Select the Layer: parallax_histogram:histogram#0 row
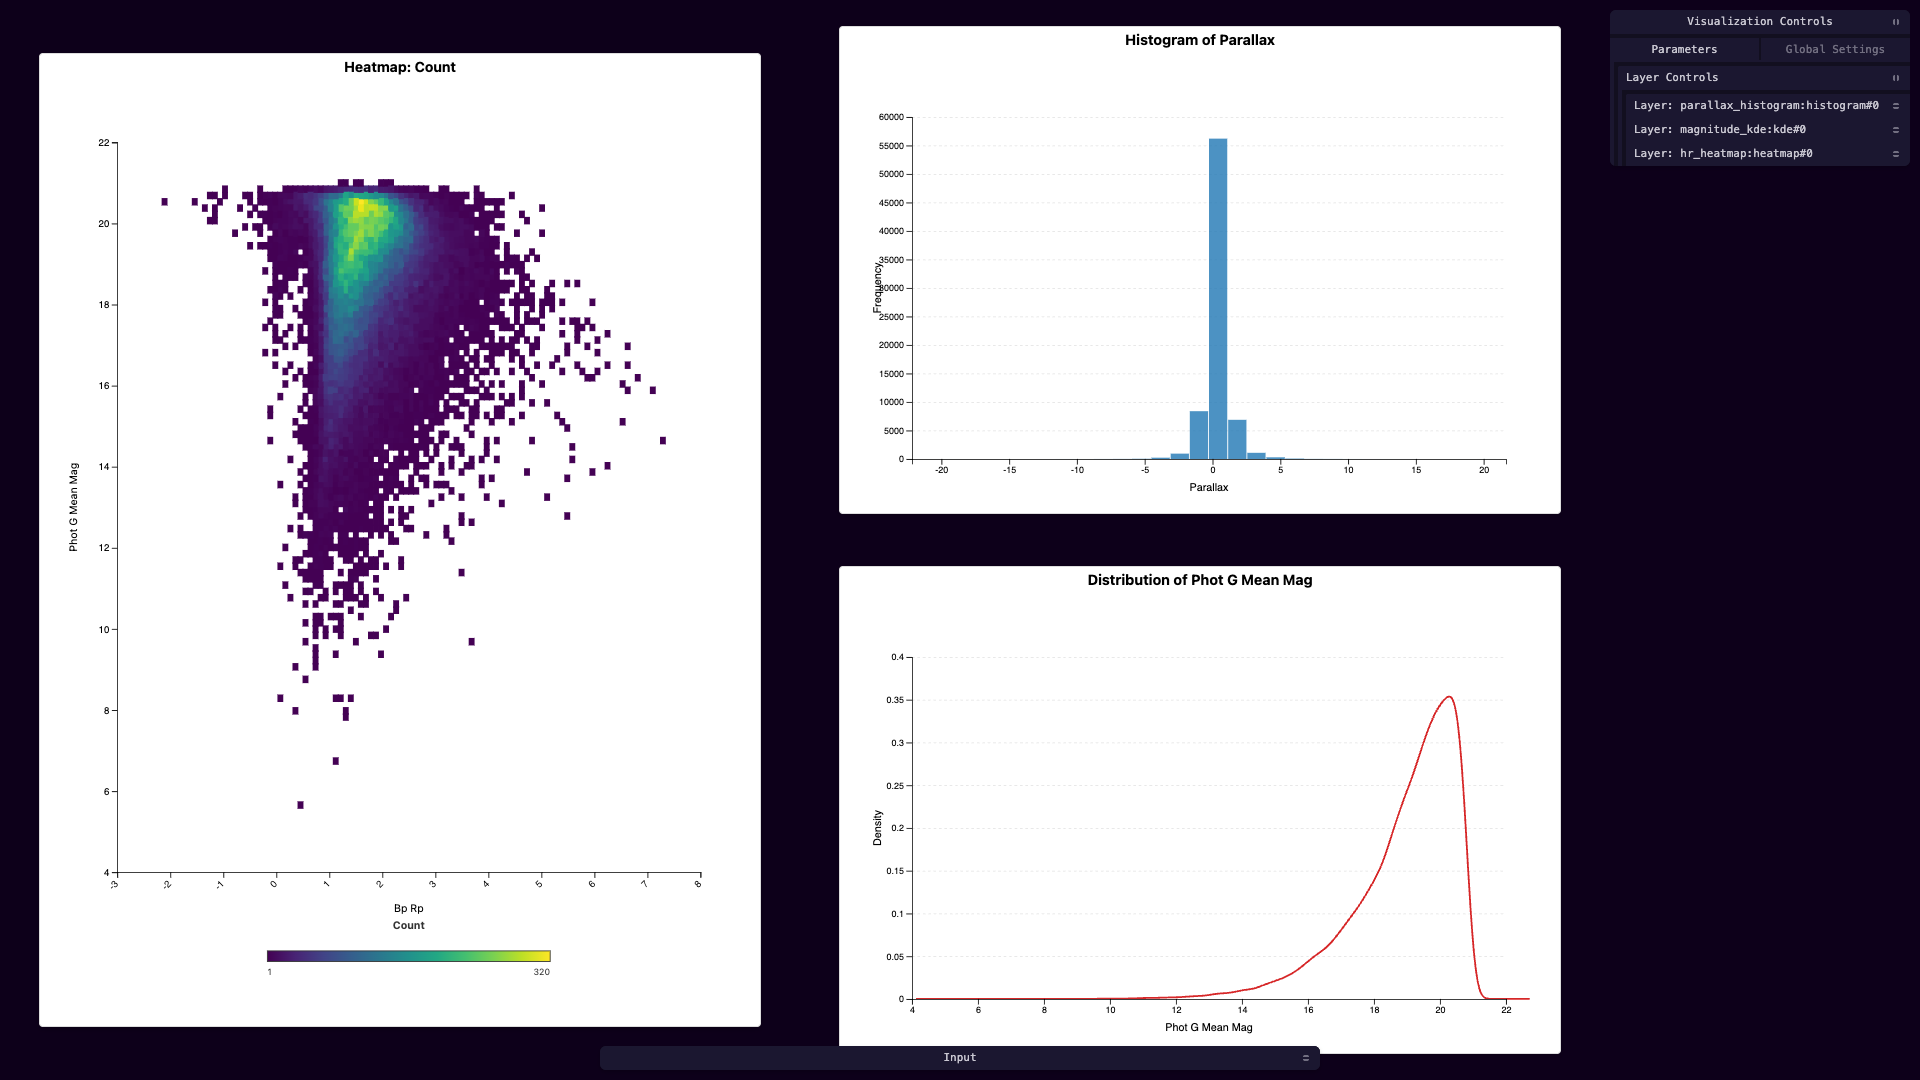 1766,106
